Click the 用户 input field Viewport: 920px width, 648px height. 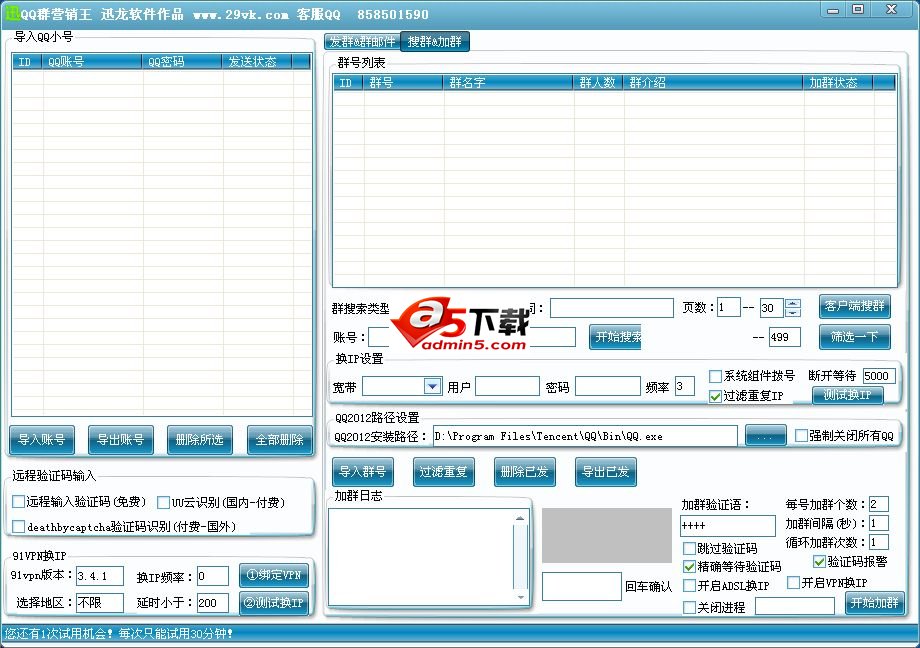[x=507, y=386]
